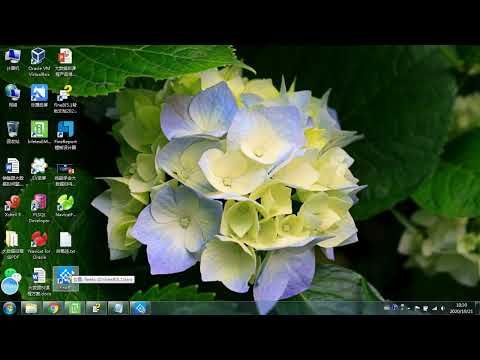Open the folder icon on desktop

13,245
